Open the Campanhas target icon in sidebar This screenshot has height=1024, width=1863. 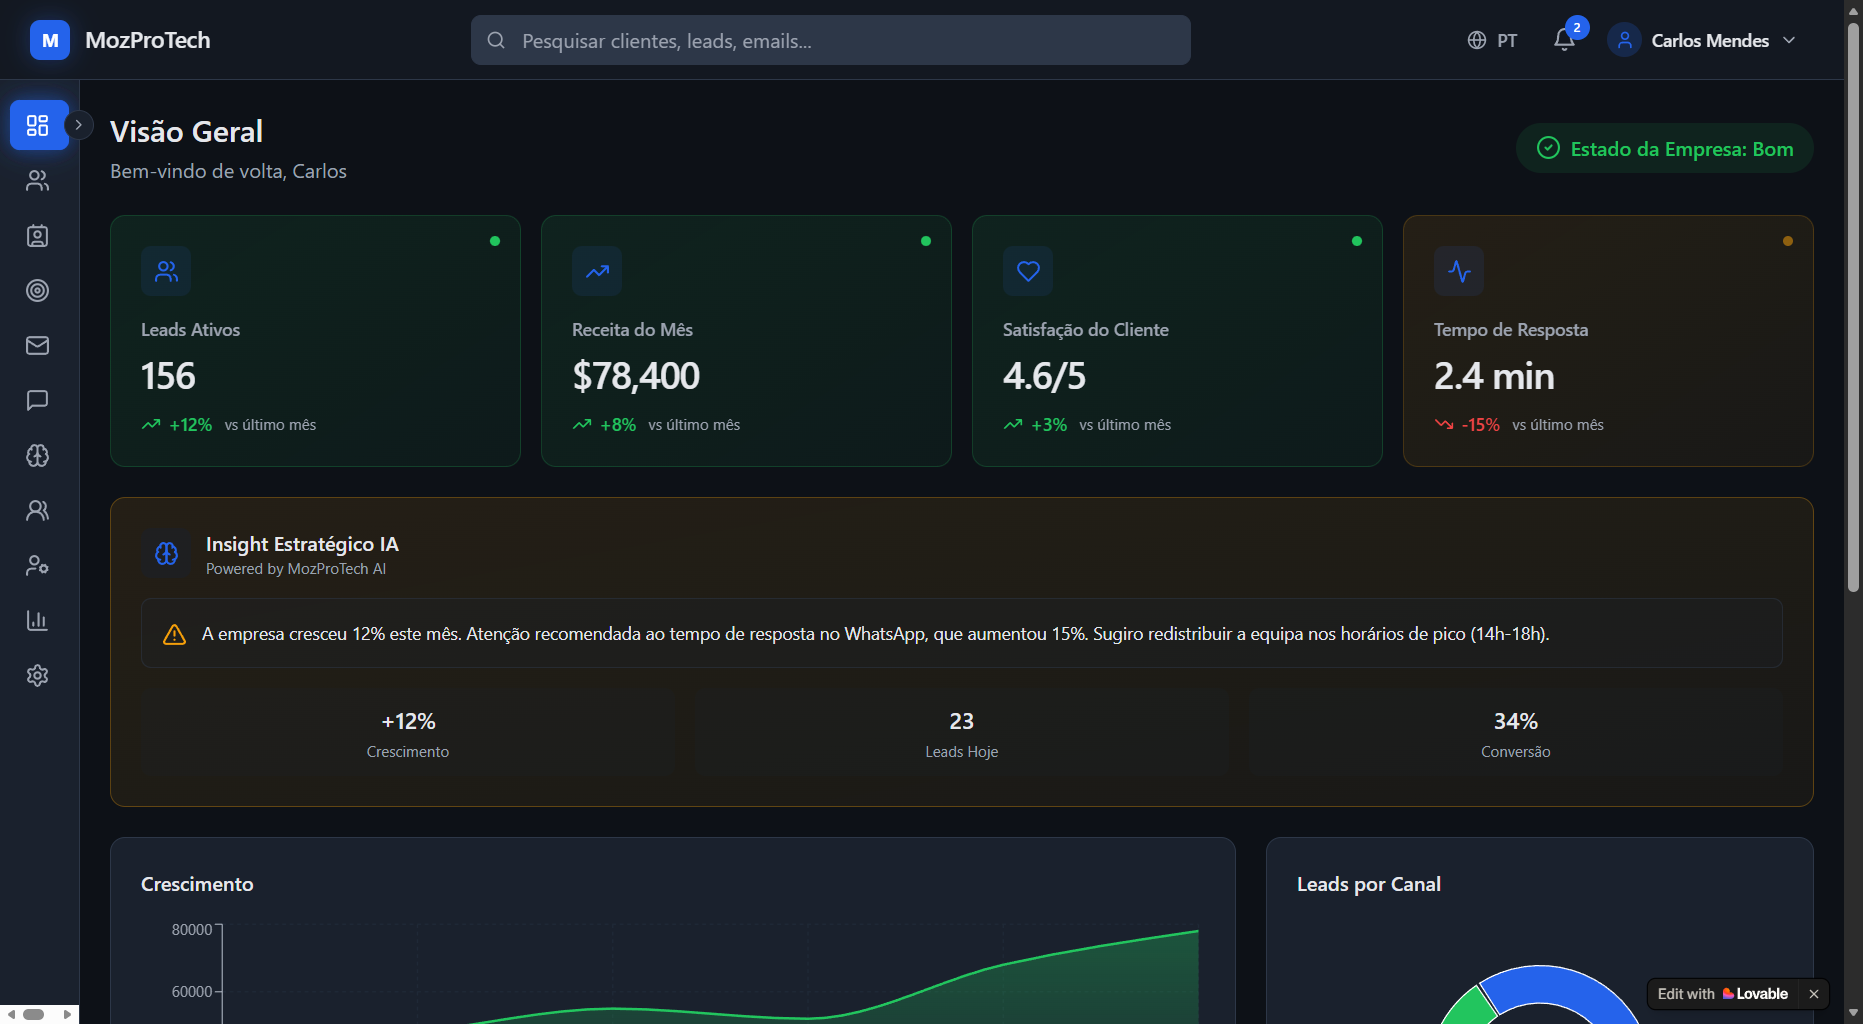click(37, 290)
